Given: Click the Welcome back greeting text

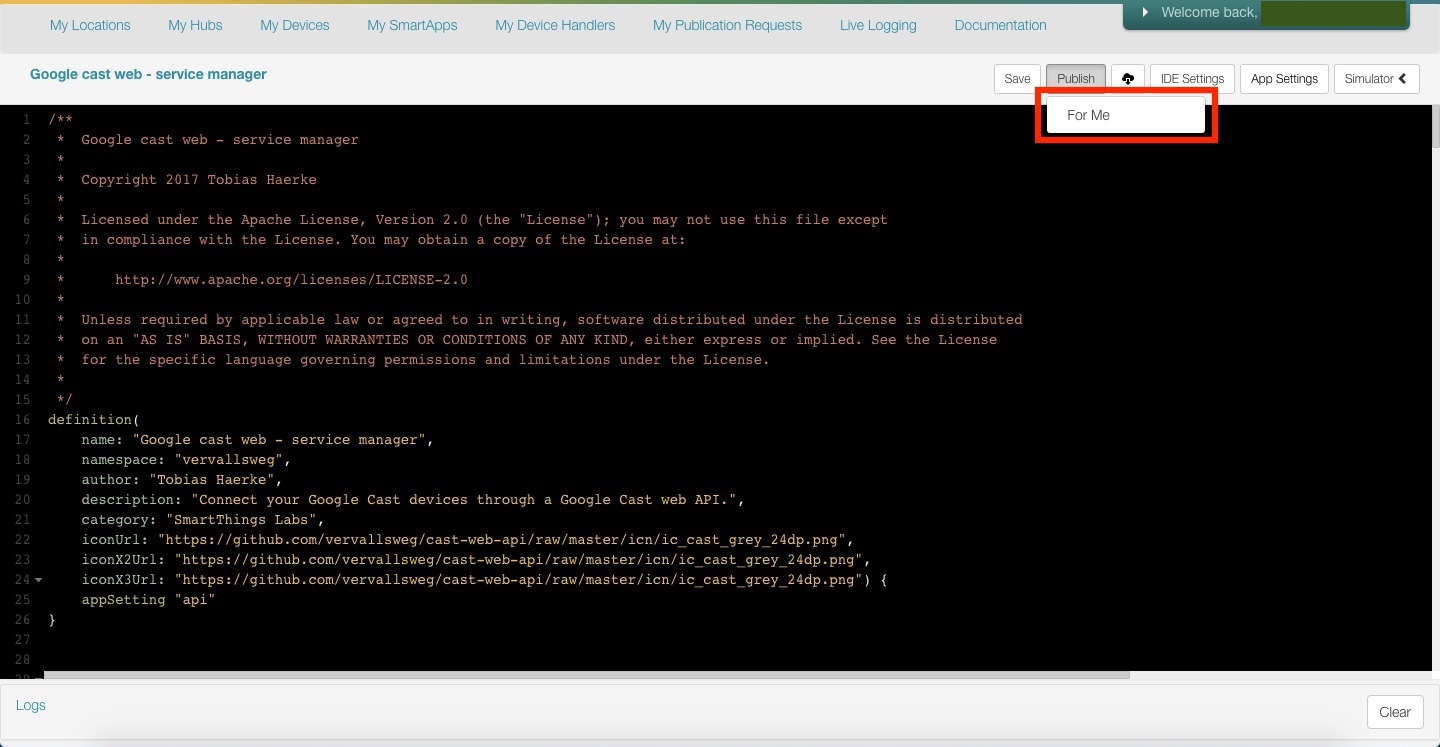Looking at the screenshot, I should (1209, 13).
